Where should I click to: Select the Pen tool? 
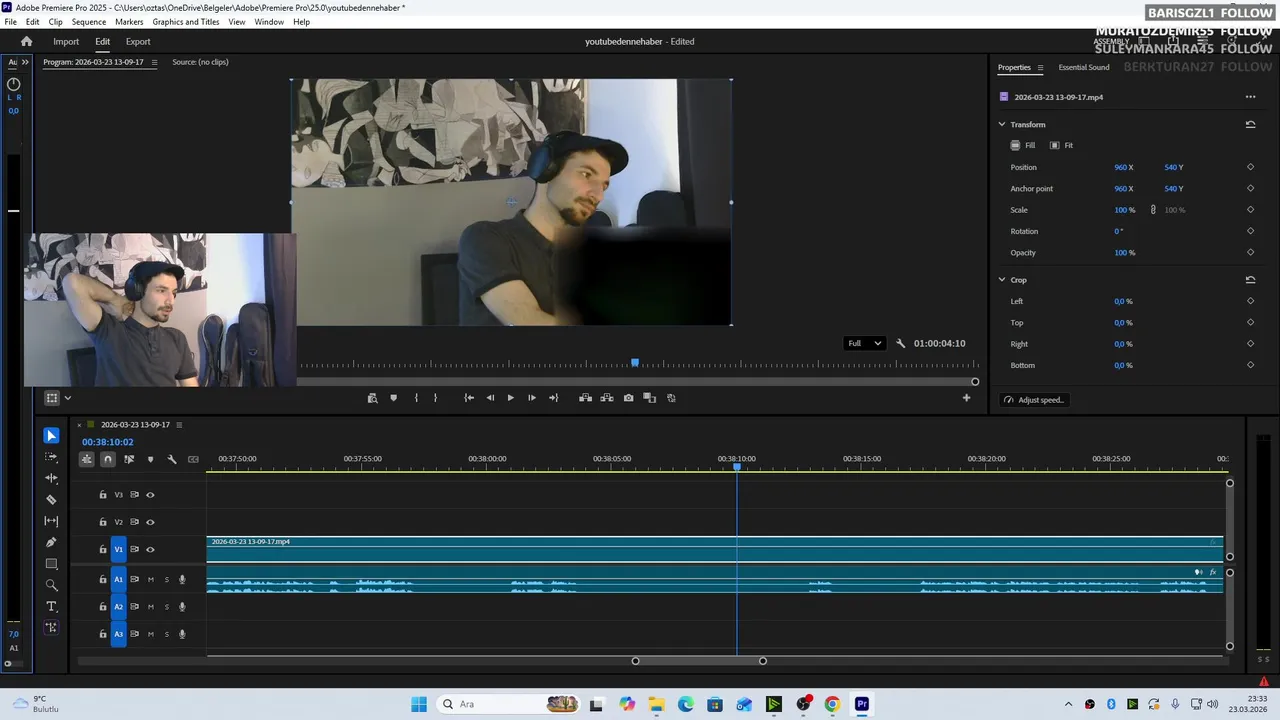pos(51,542)
